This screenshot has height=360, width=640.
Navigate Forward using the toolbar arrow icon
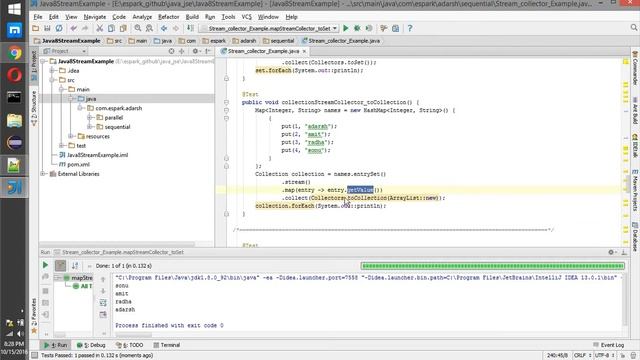[176, 28]
